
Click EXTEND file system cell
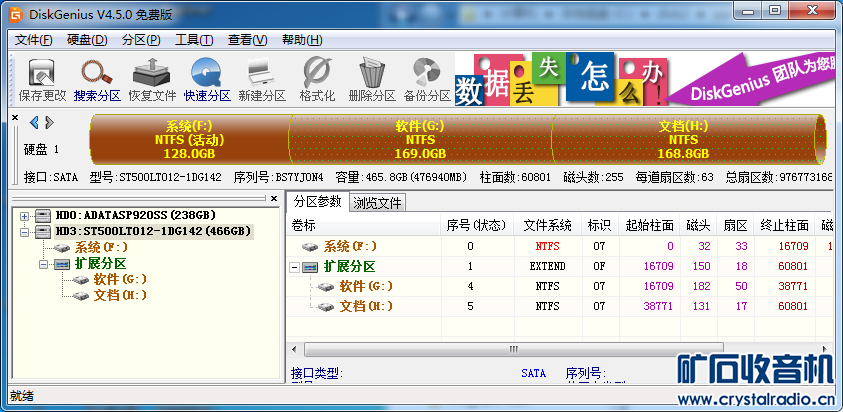tap(547, 266)
